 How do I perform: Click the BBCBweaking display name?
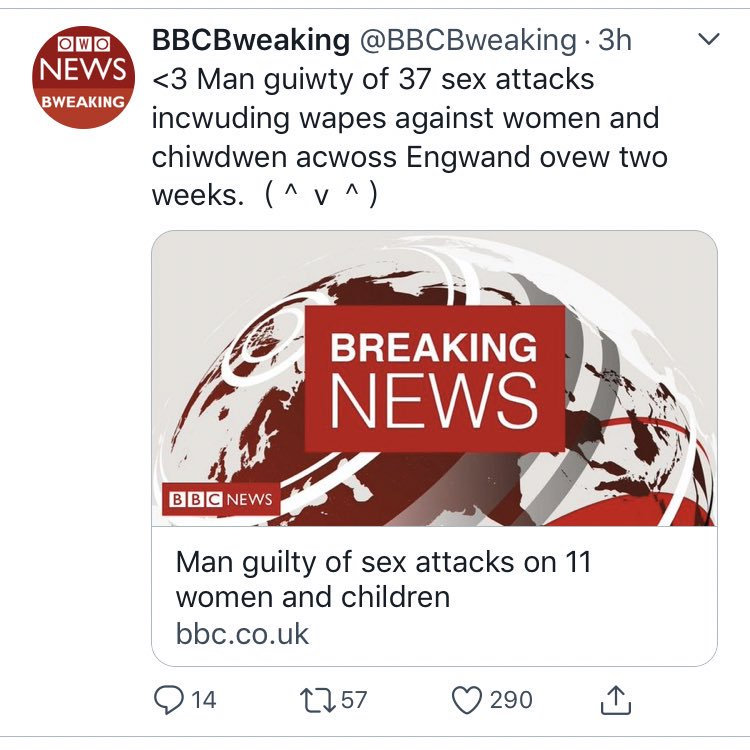(248, 40)
